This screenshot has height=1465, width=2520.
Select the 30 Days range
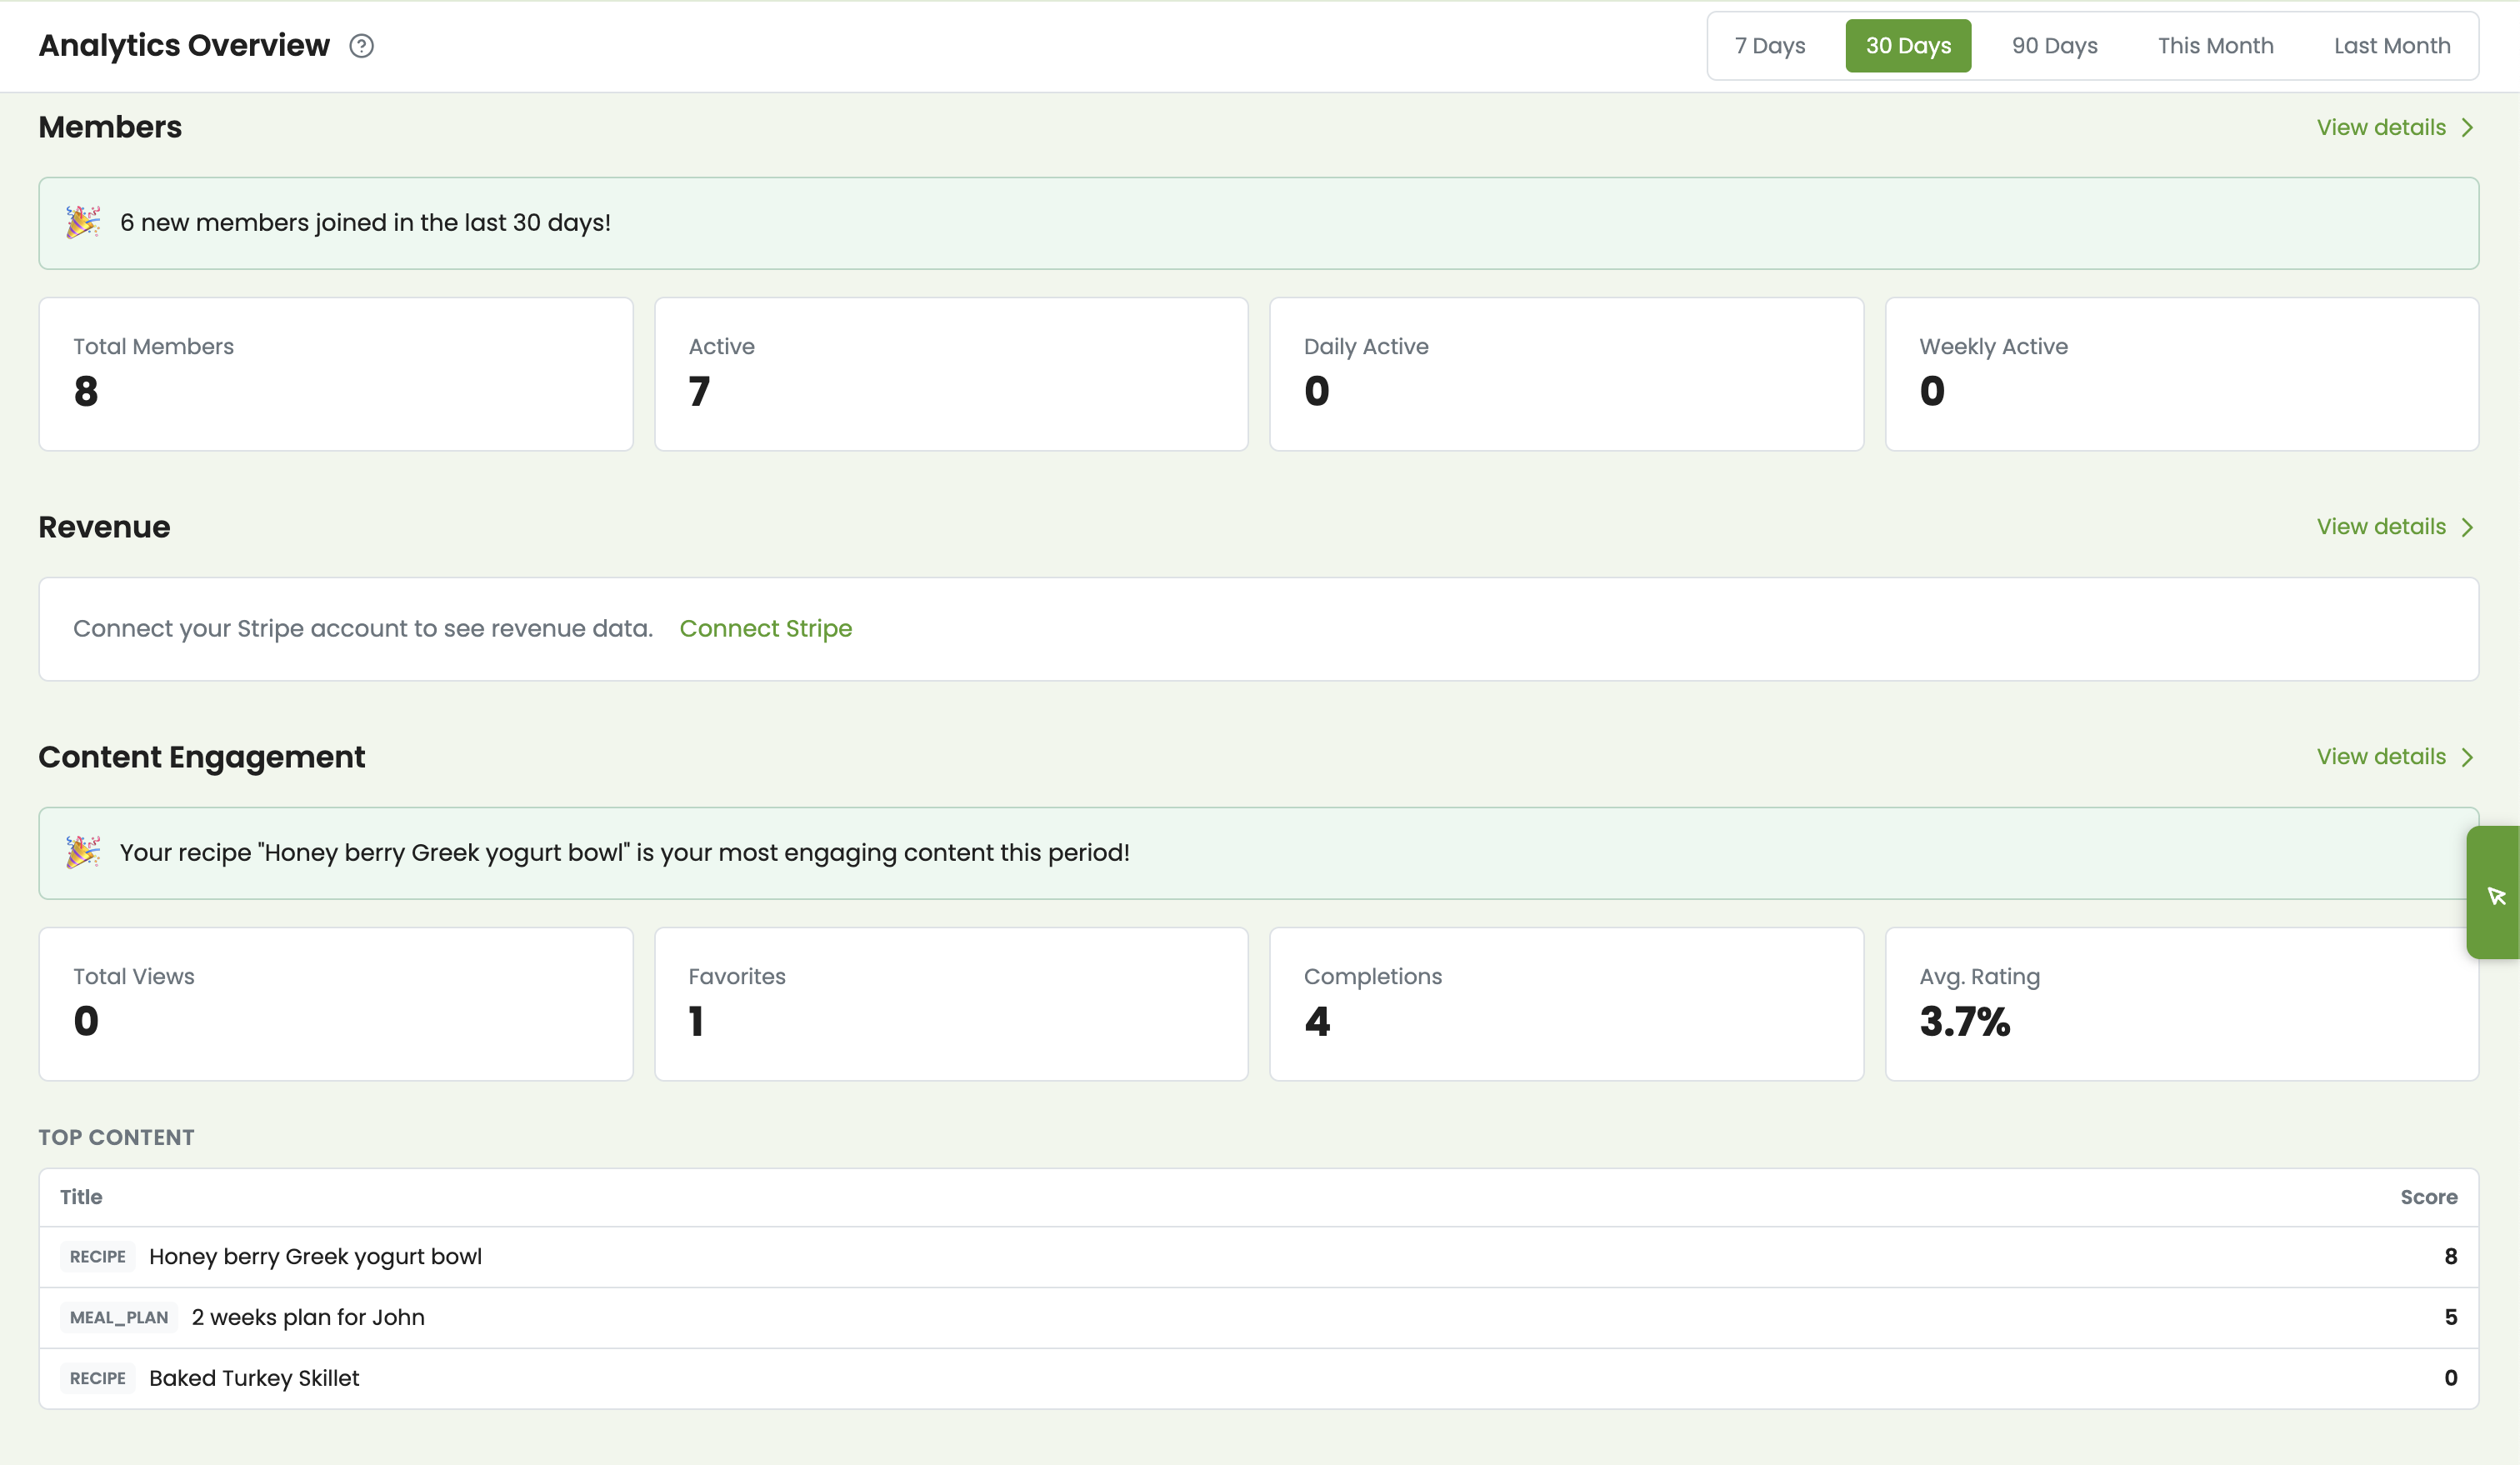tap(1908, 46)
